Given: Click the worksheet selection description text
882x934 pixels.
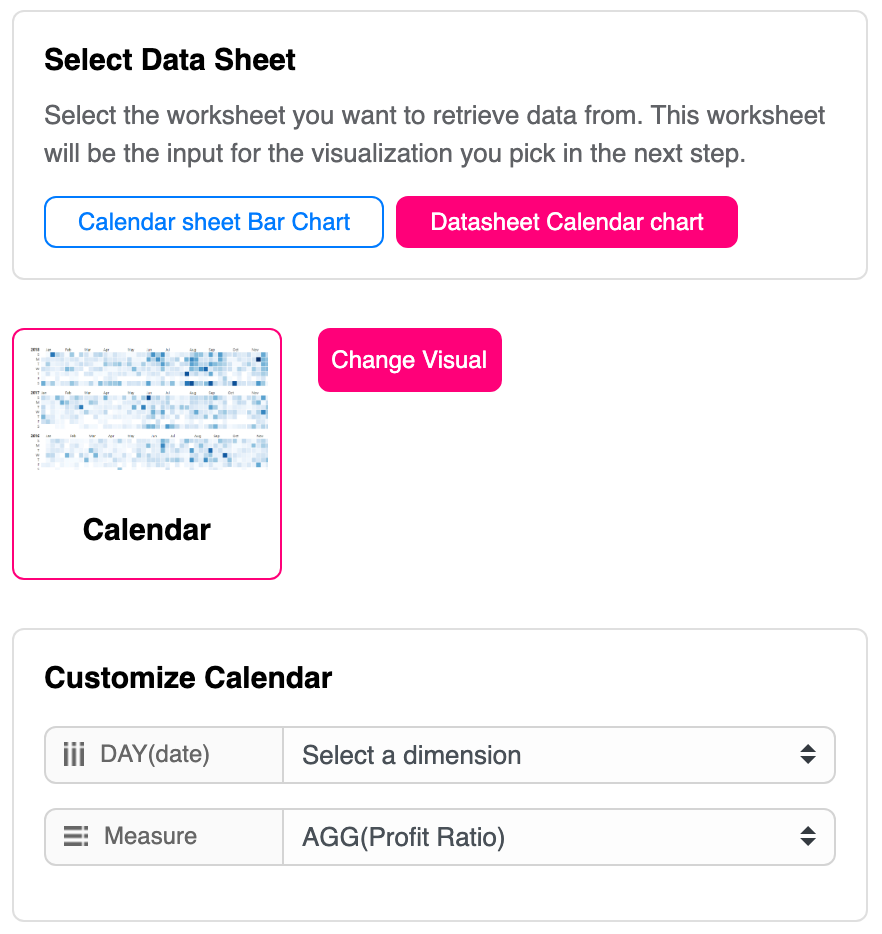Looking at the screenshot, I should pos(435,134).
